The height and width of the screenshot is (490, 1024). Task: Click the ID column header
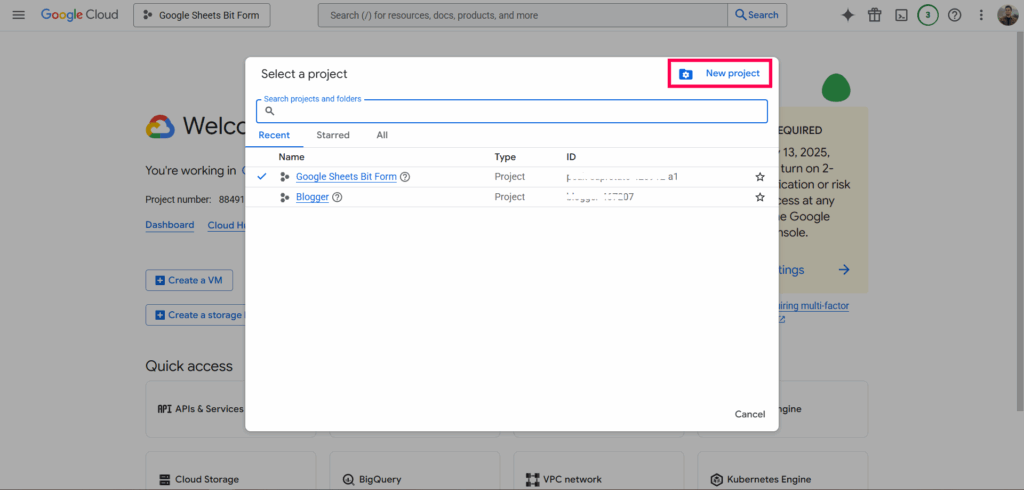(571, 157)
